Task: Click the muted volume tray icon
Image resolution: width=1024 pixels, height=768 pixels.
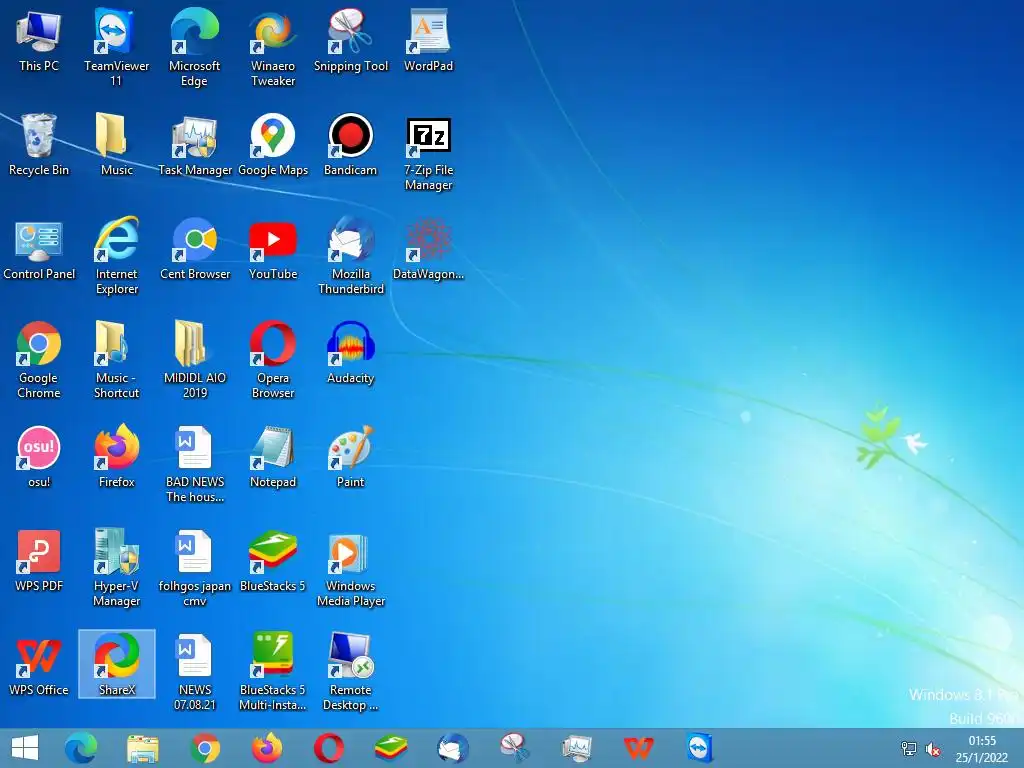Action: pos(933,749)
